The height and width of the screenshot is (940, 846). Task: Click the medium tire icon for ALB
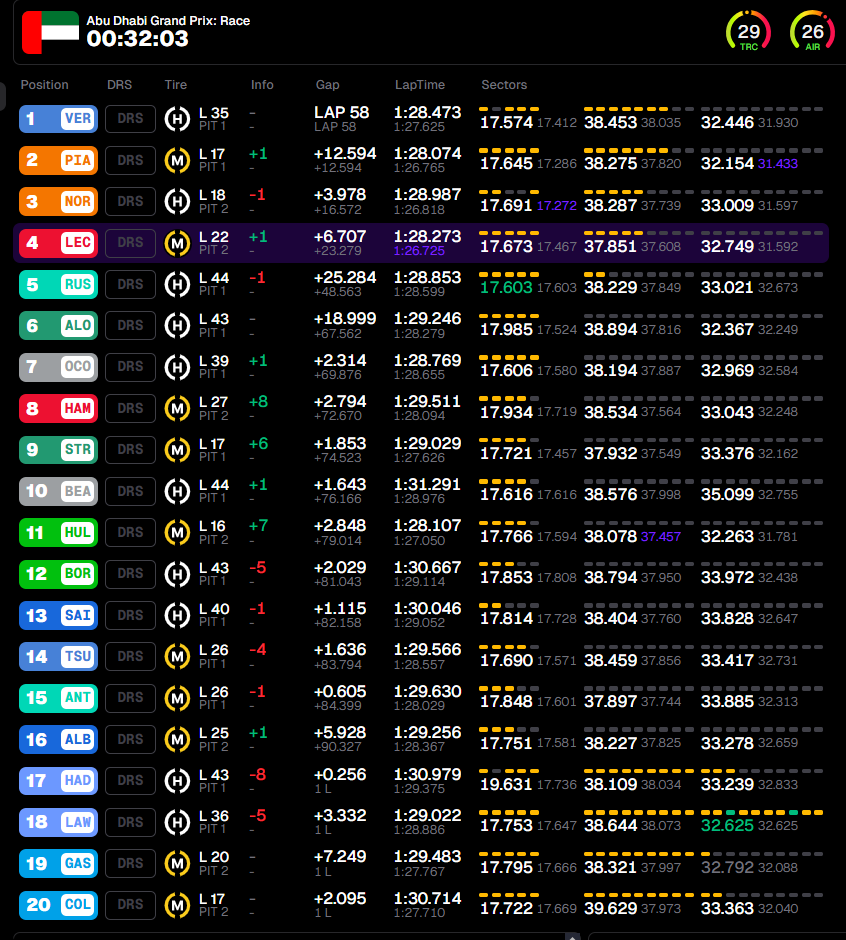(x=177, y=739)
